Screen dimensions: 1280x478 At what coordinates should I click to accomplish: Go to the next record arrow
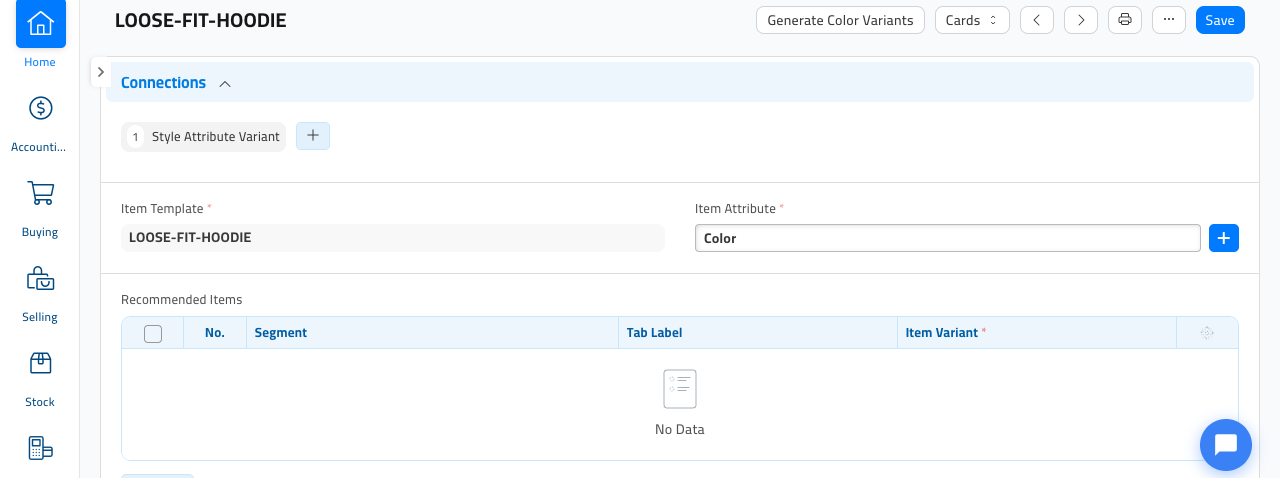1081,20
